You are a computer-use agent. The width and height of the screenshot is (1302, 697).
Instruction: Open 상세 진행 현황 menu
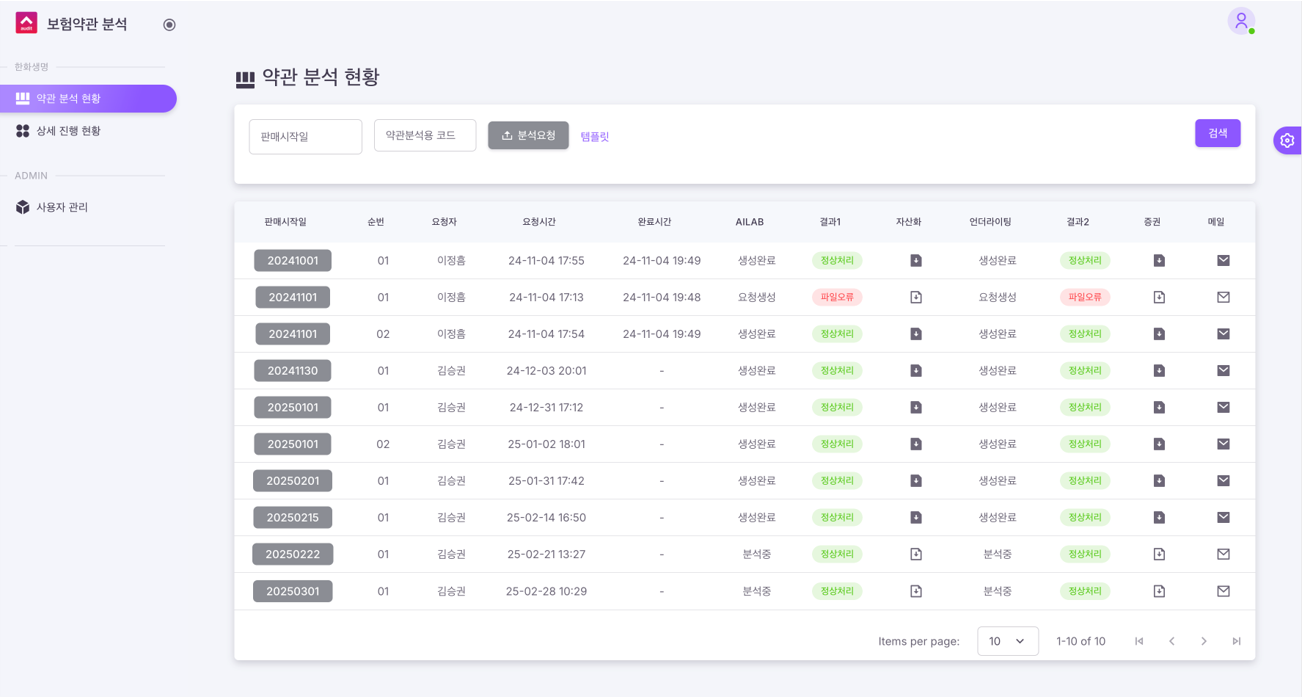[x=68, y=131]
